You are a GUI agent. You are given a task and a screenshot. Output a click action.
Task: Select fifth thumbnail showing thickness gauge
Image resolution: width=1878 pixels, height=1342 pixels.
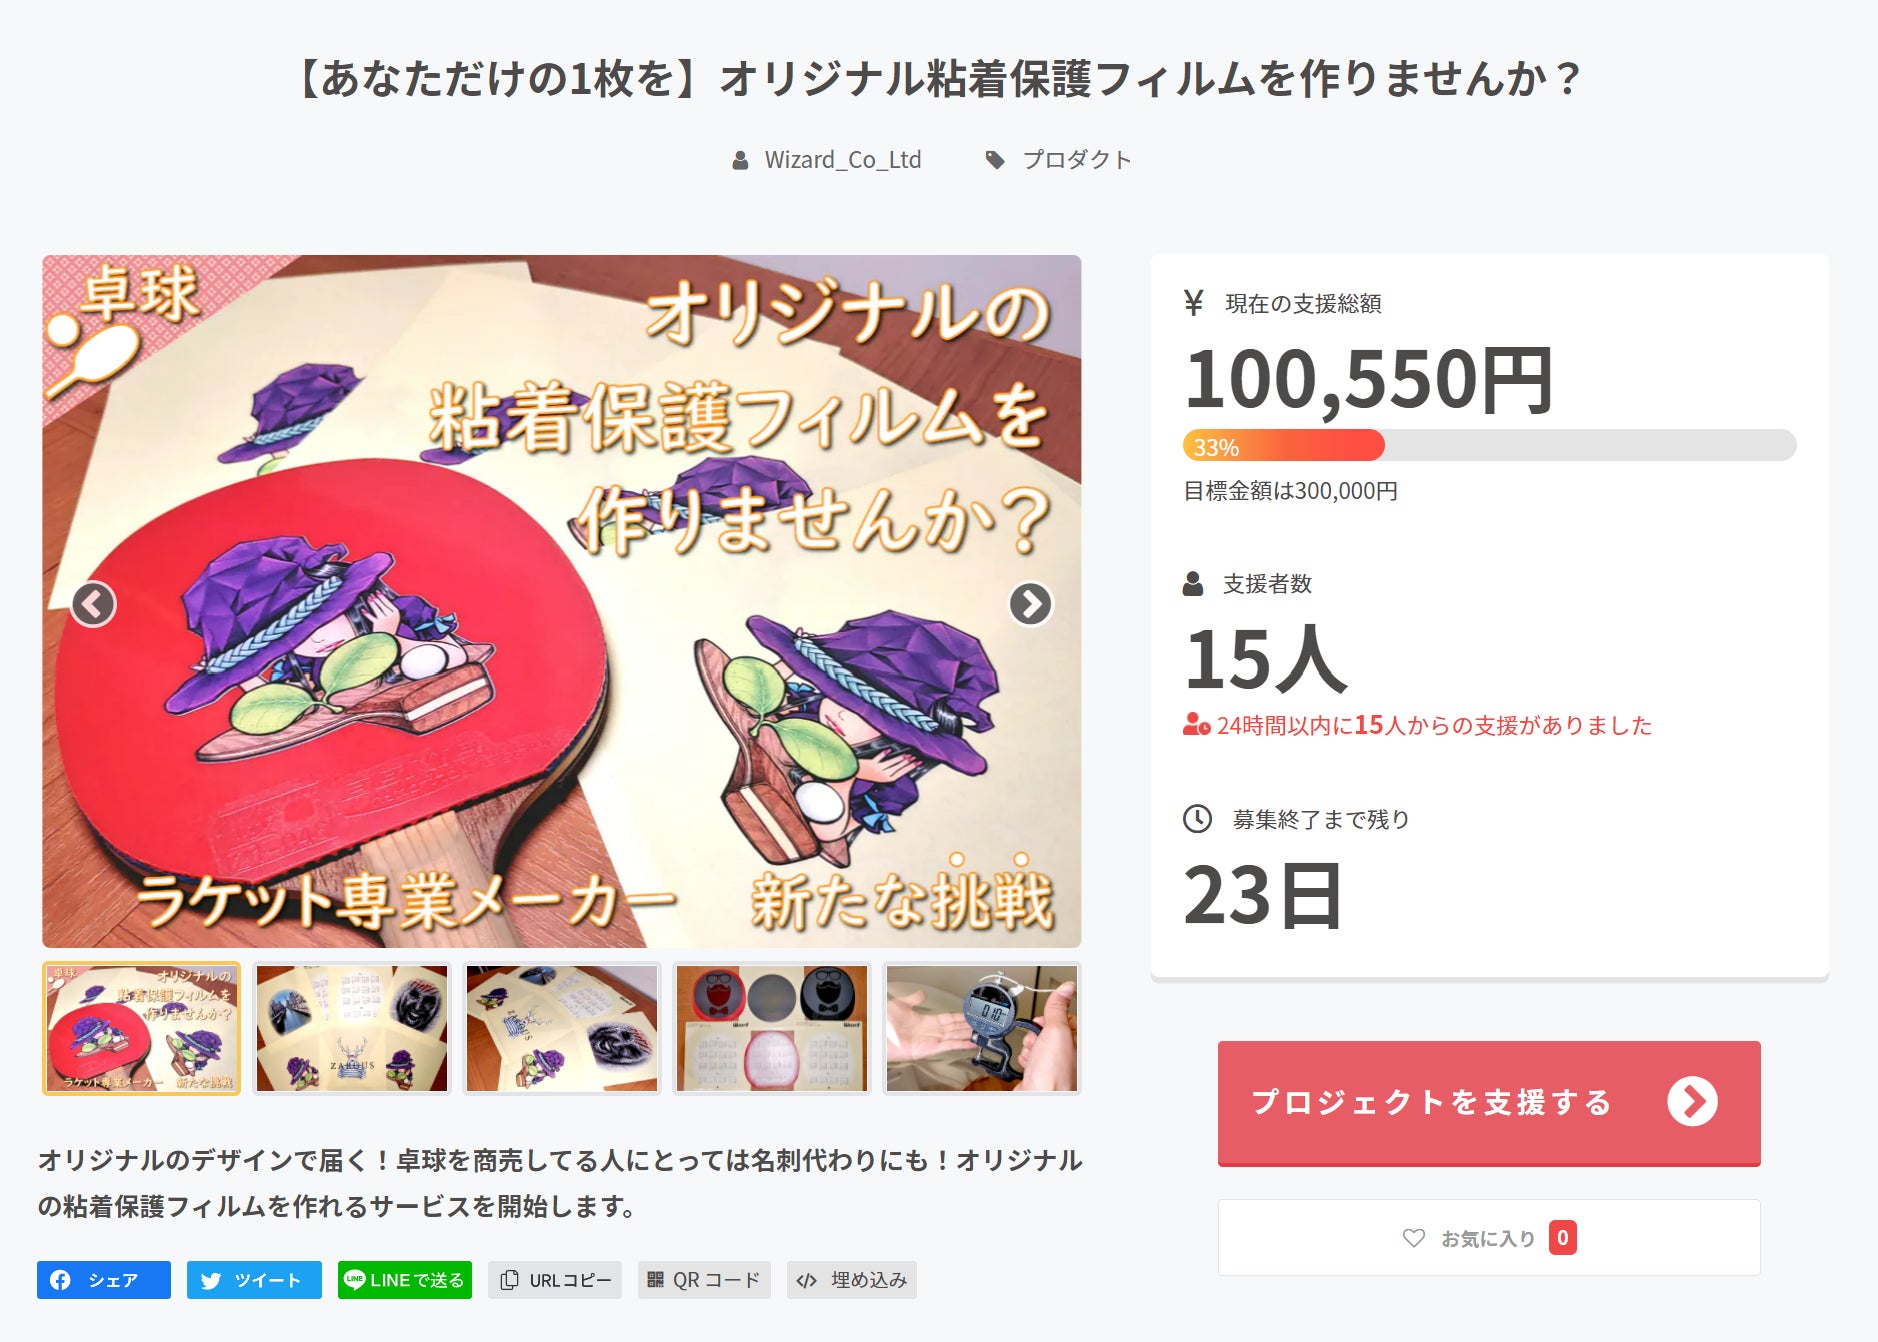click(x=982, y=1029)
